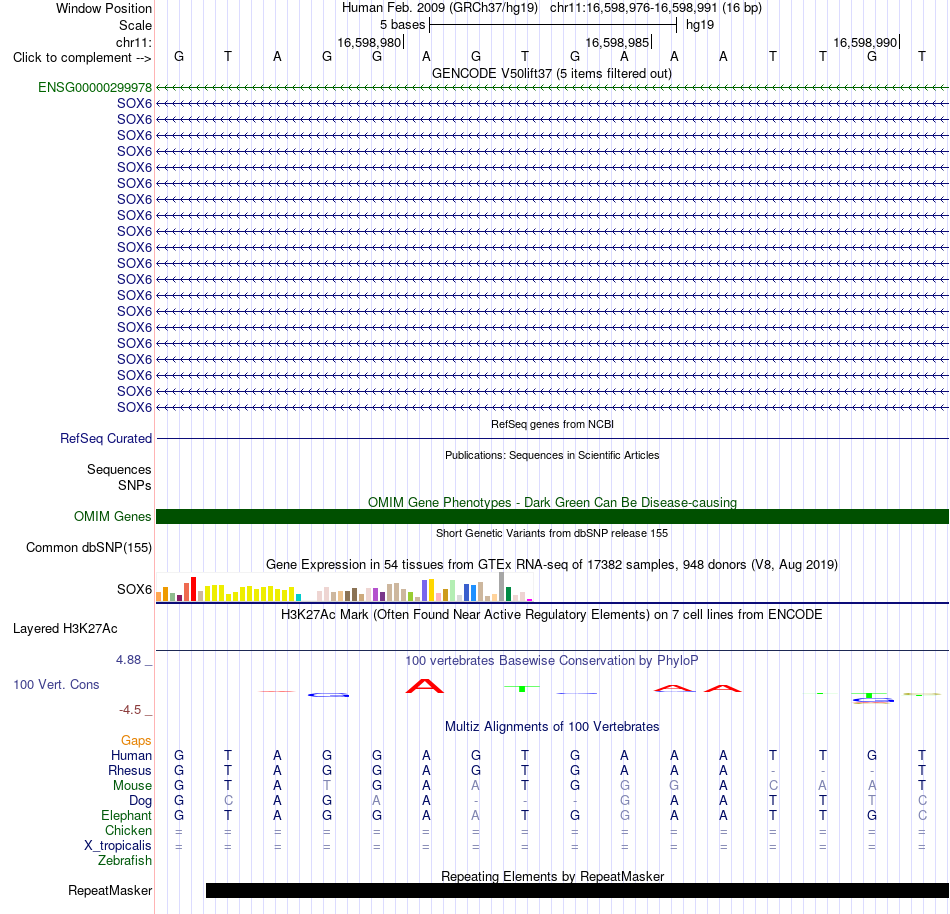
Task: Click the Mouse alignment row label
Action: (x=133, y=786)
